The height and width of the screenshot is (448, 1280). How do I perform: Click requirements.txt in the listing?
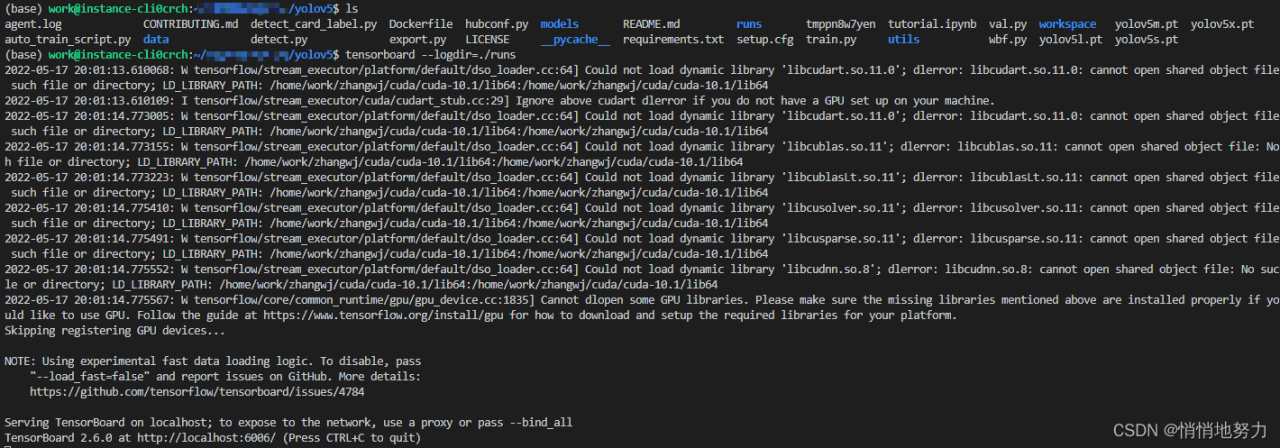(x=673, y=40)
